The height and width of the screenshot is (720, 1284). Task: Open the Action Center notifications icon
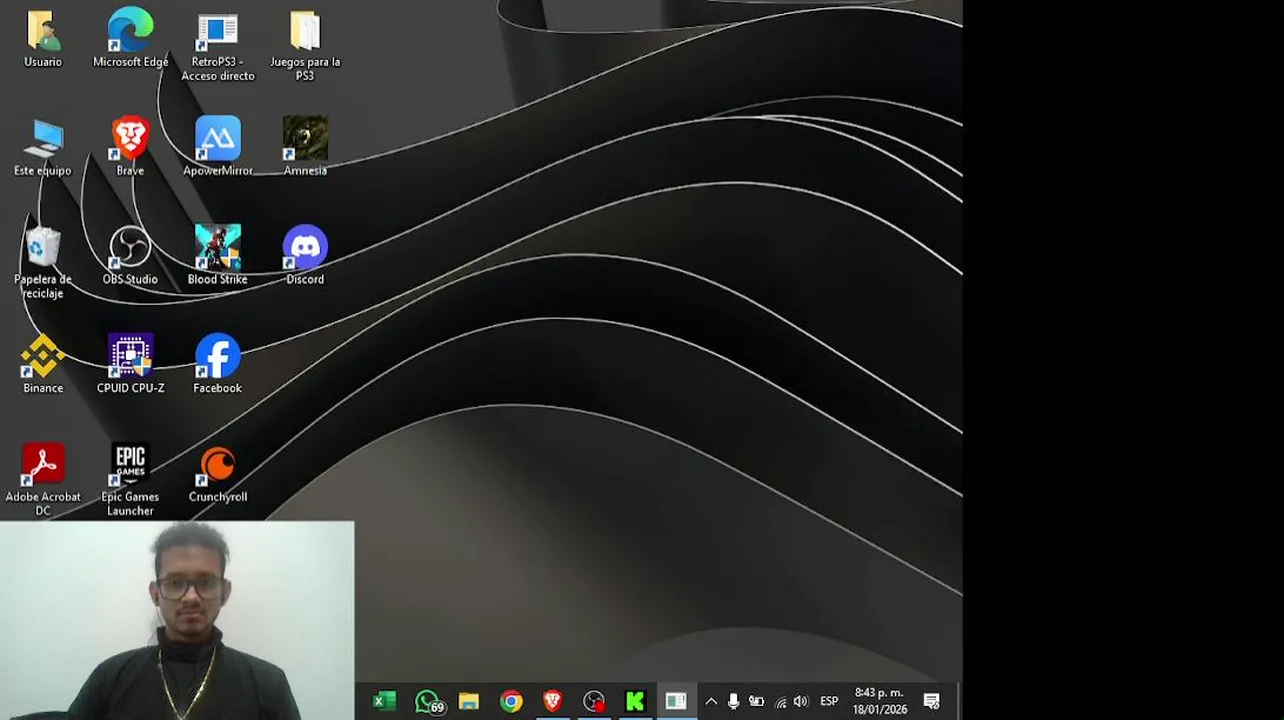click(931, 702)
